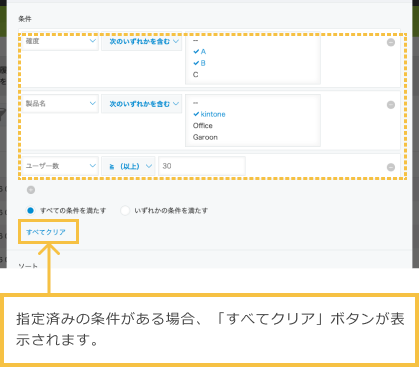Open the 次のいずれかを含む operator dropdown for 確度
419x367 pixels.
click(142, 41)
